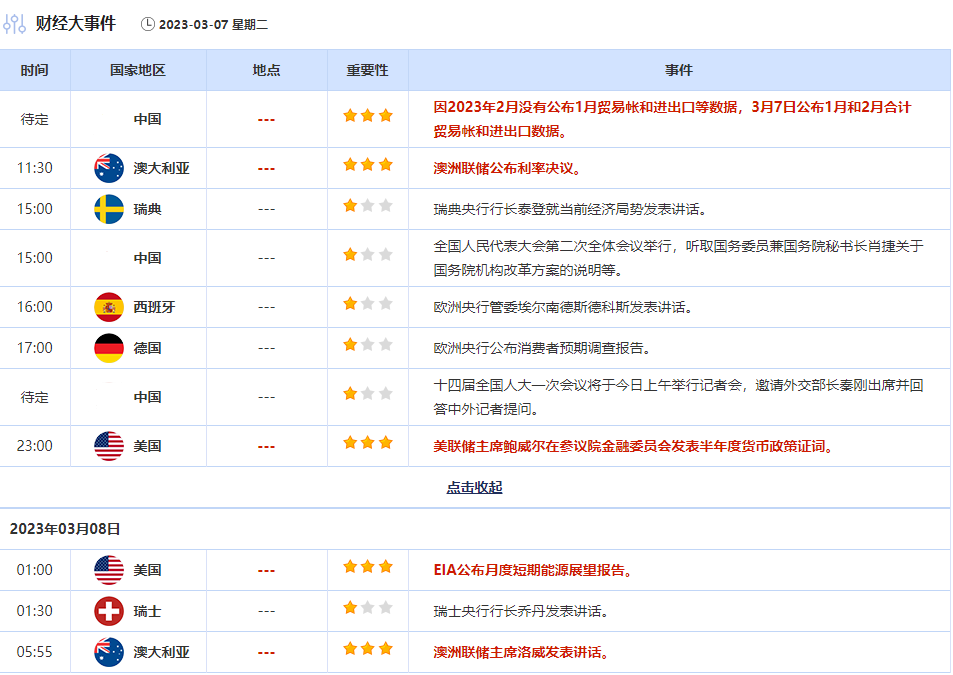Screen dimensions: 953x675
Task: Click the 时间 column header
Action: pyautogui.click(x=34, y=70)
